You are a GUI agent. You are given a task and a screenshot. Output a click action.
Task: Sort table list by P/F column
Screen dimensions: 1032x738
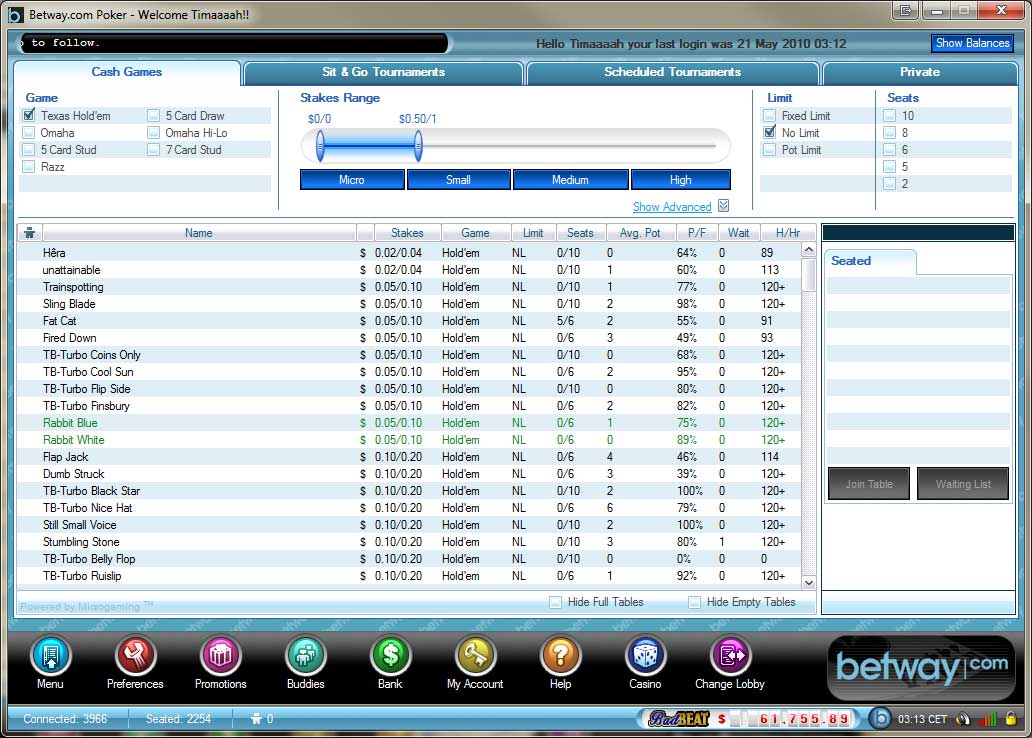click(x=697, y=233)
